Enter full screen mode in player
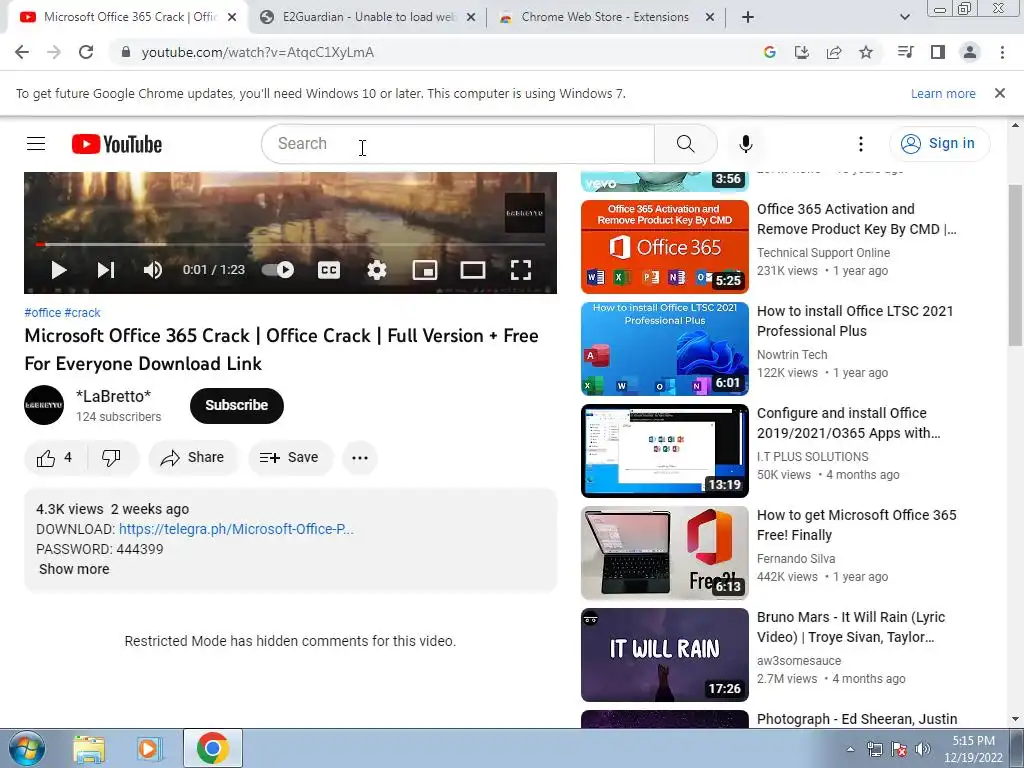Screen dimensions: 1024x768 point(520,270)
